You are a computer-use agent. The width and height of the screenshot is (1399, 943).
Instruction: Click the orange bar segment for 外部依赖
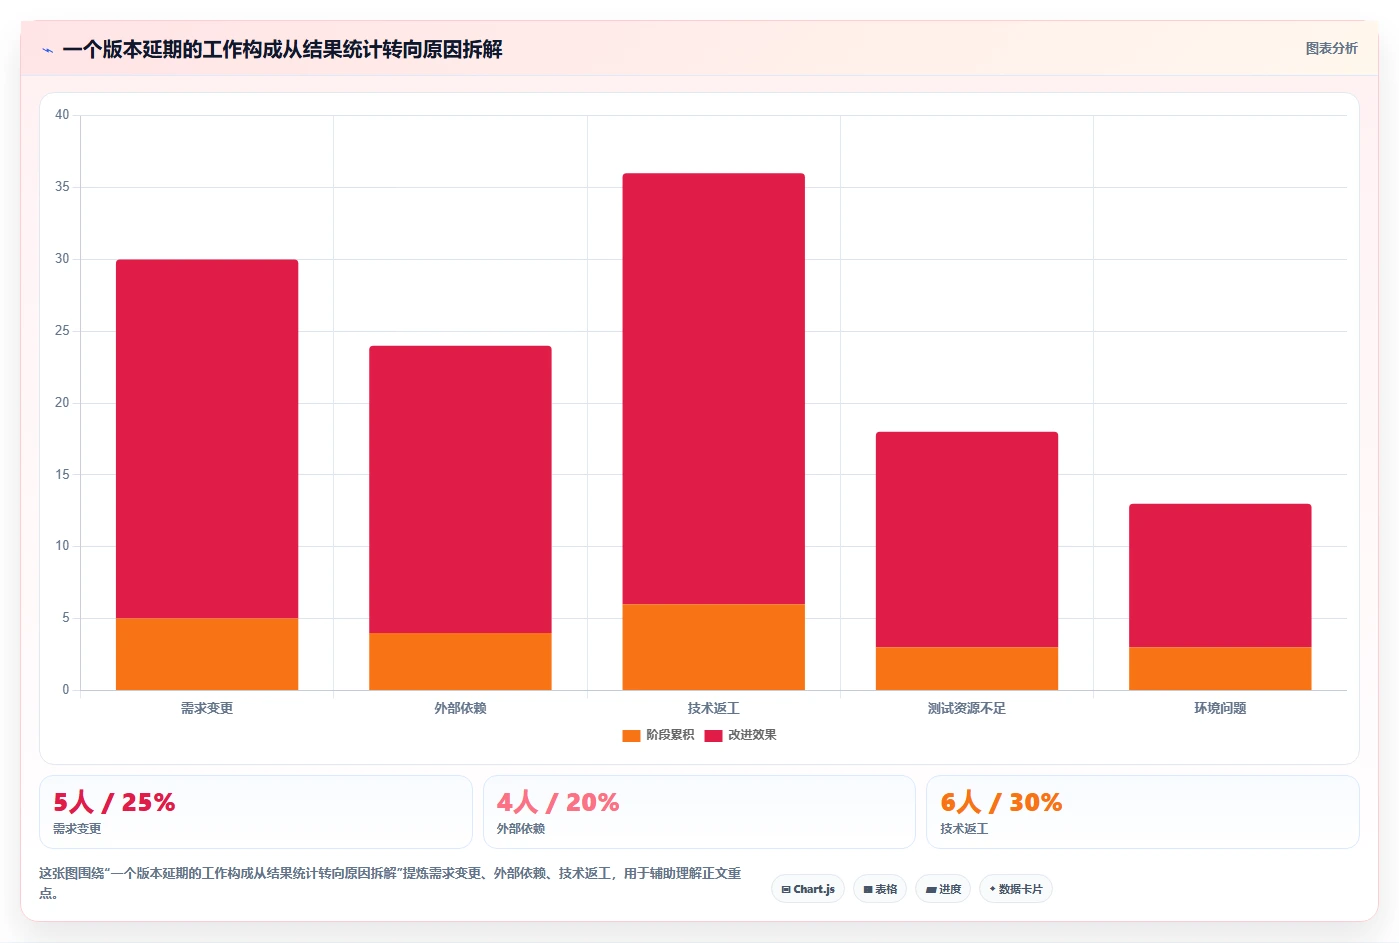tap(460, 661)
